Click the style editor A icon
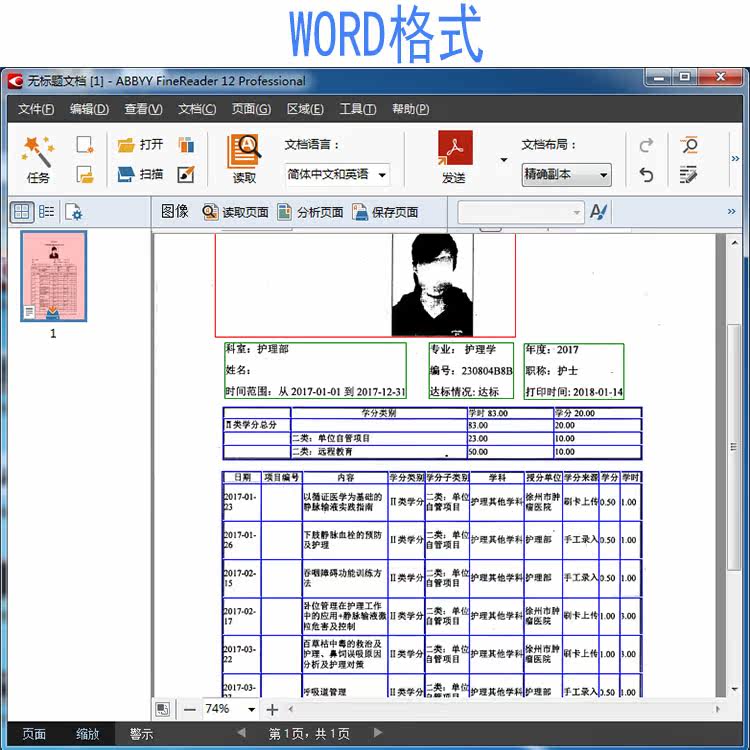 (598, 211)
